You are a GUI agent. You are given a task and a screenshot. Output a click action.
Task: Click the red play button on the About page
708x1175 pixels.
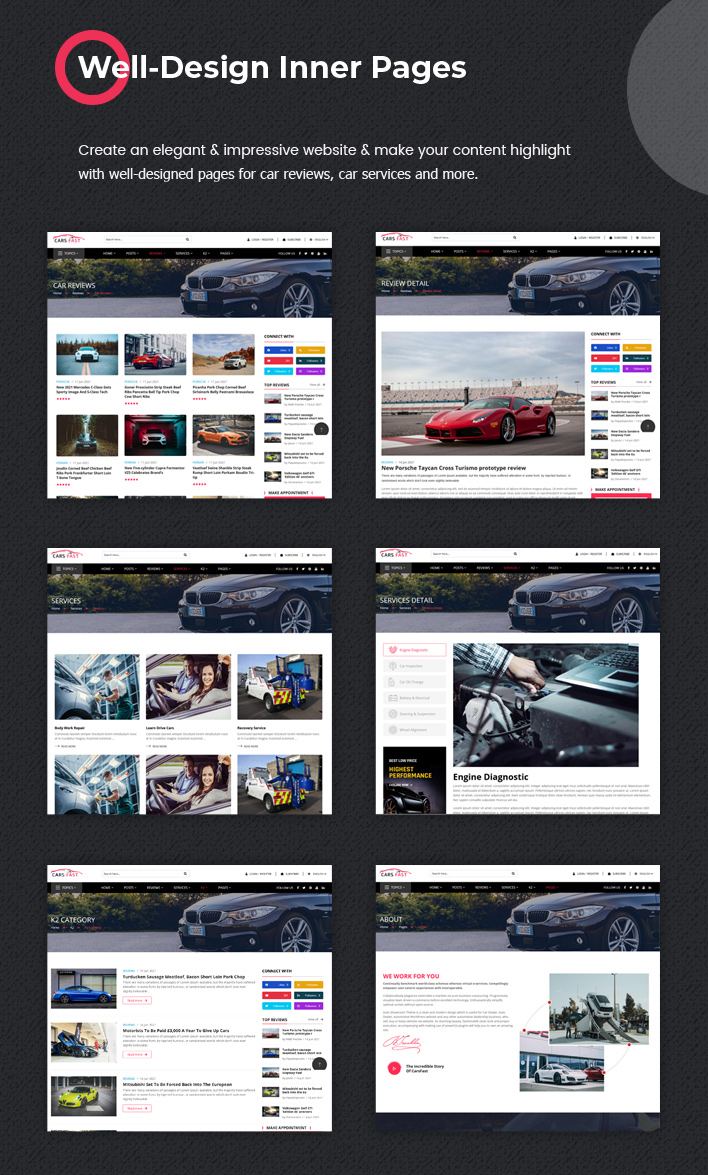(x=393, y=1068)
